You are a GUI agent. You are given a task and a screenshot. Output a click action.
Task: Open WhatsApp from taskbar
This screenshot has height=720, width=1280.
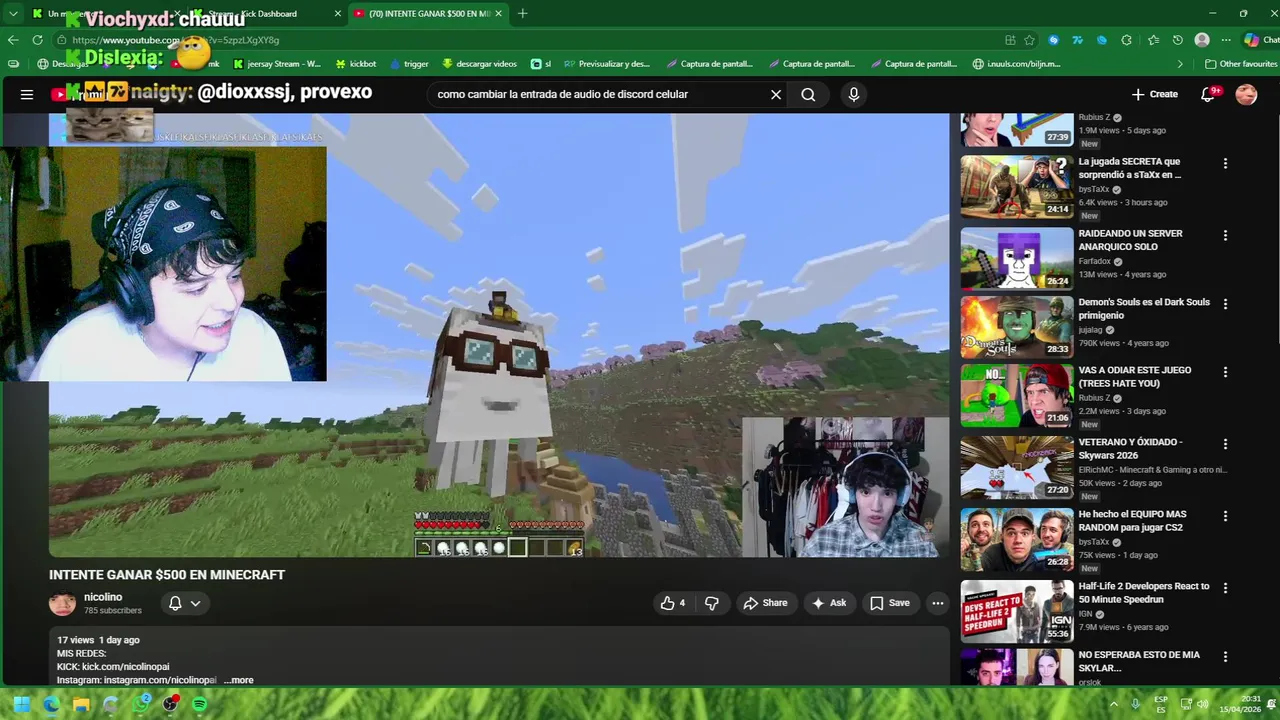tap(141, 704)
